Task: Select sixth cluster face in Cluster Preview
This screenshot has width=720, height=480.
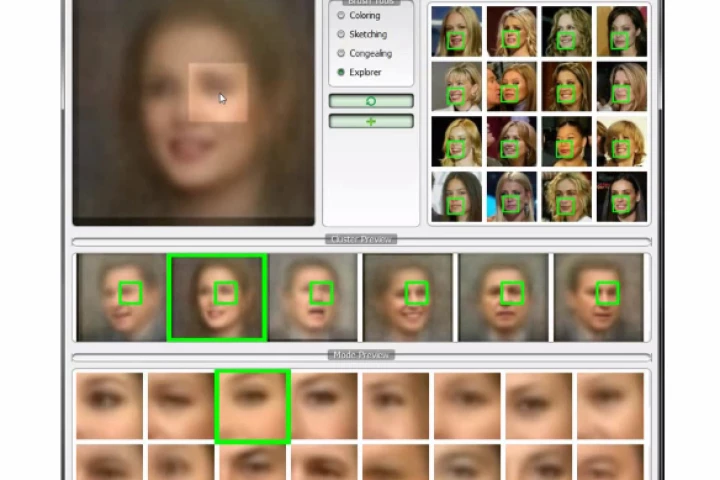Action: [599, 297]
